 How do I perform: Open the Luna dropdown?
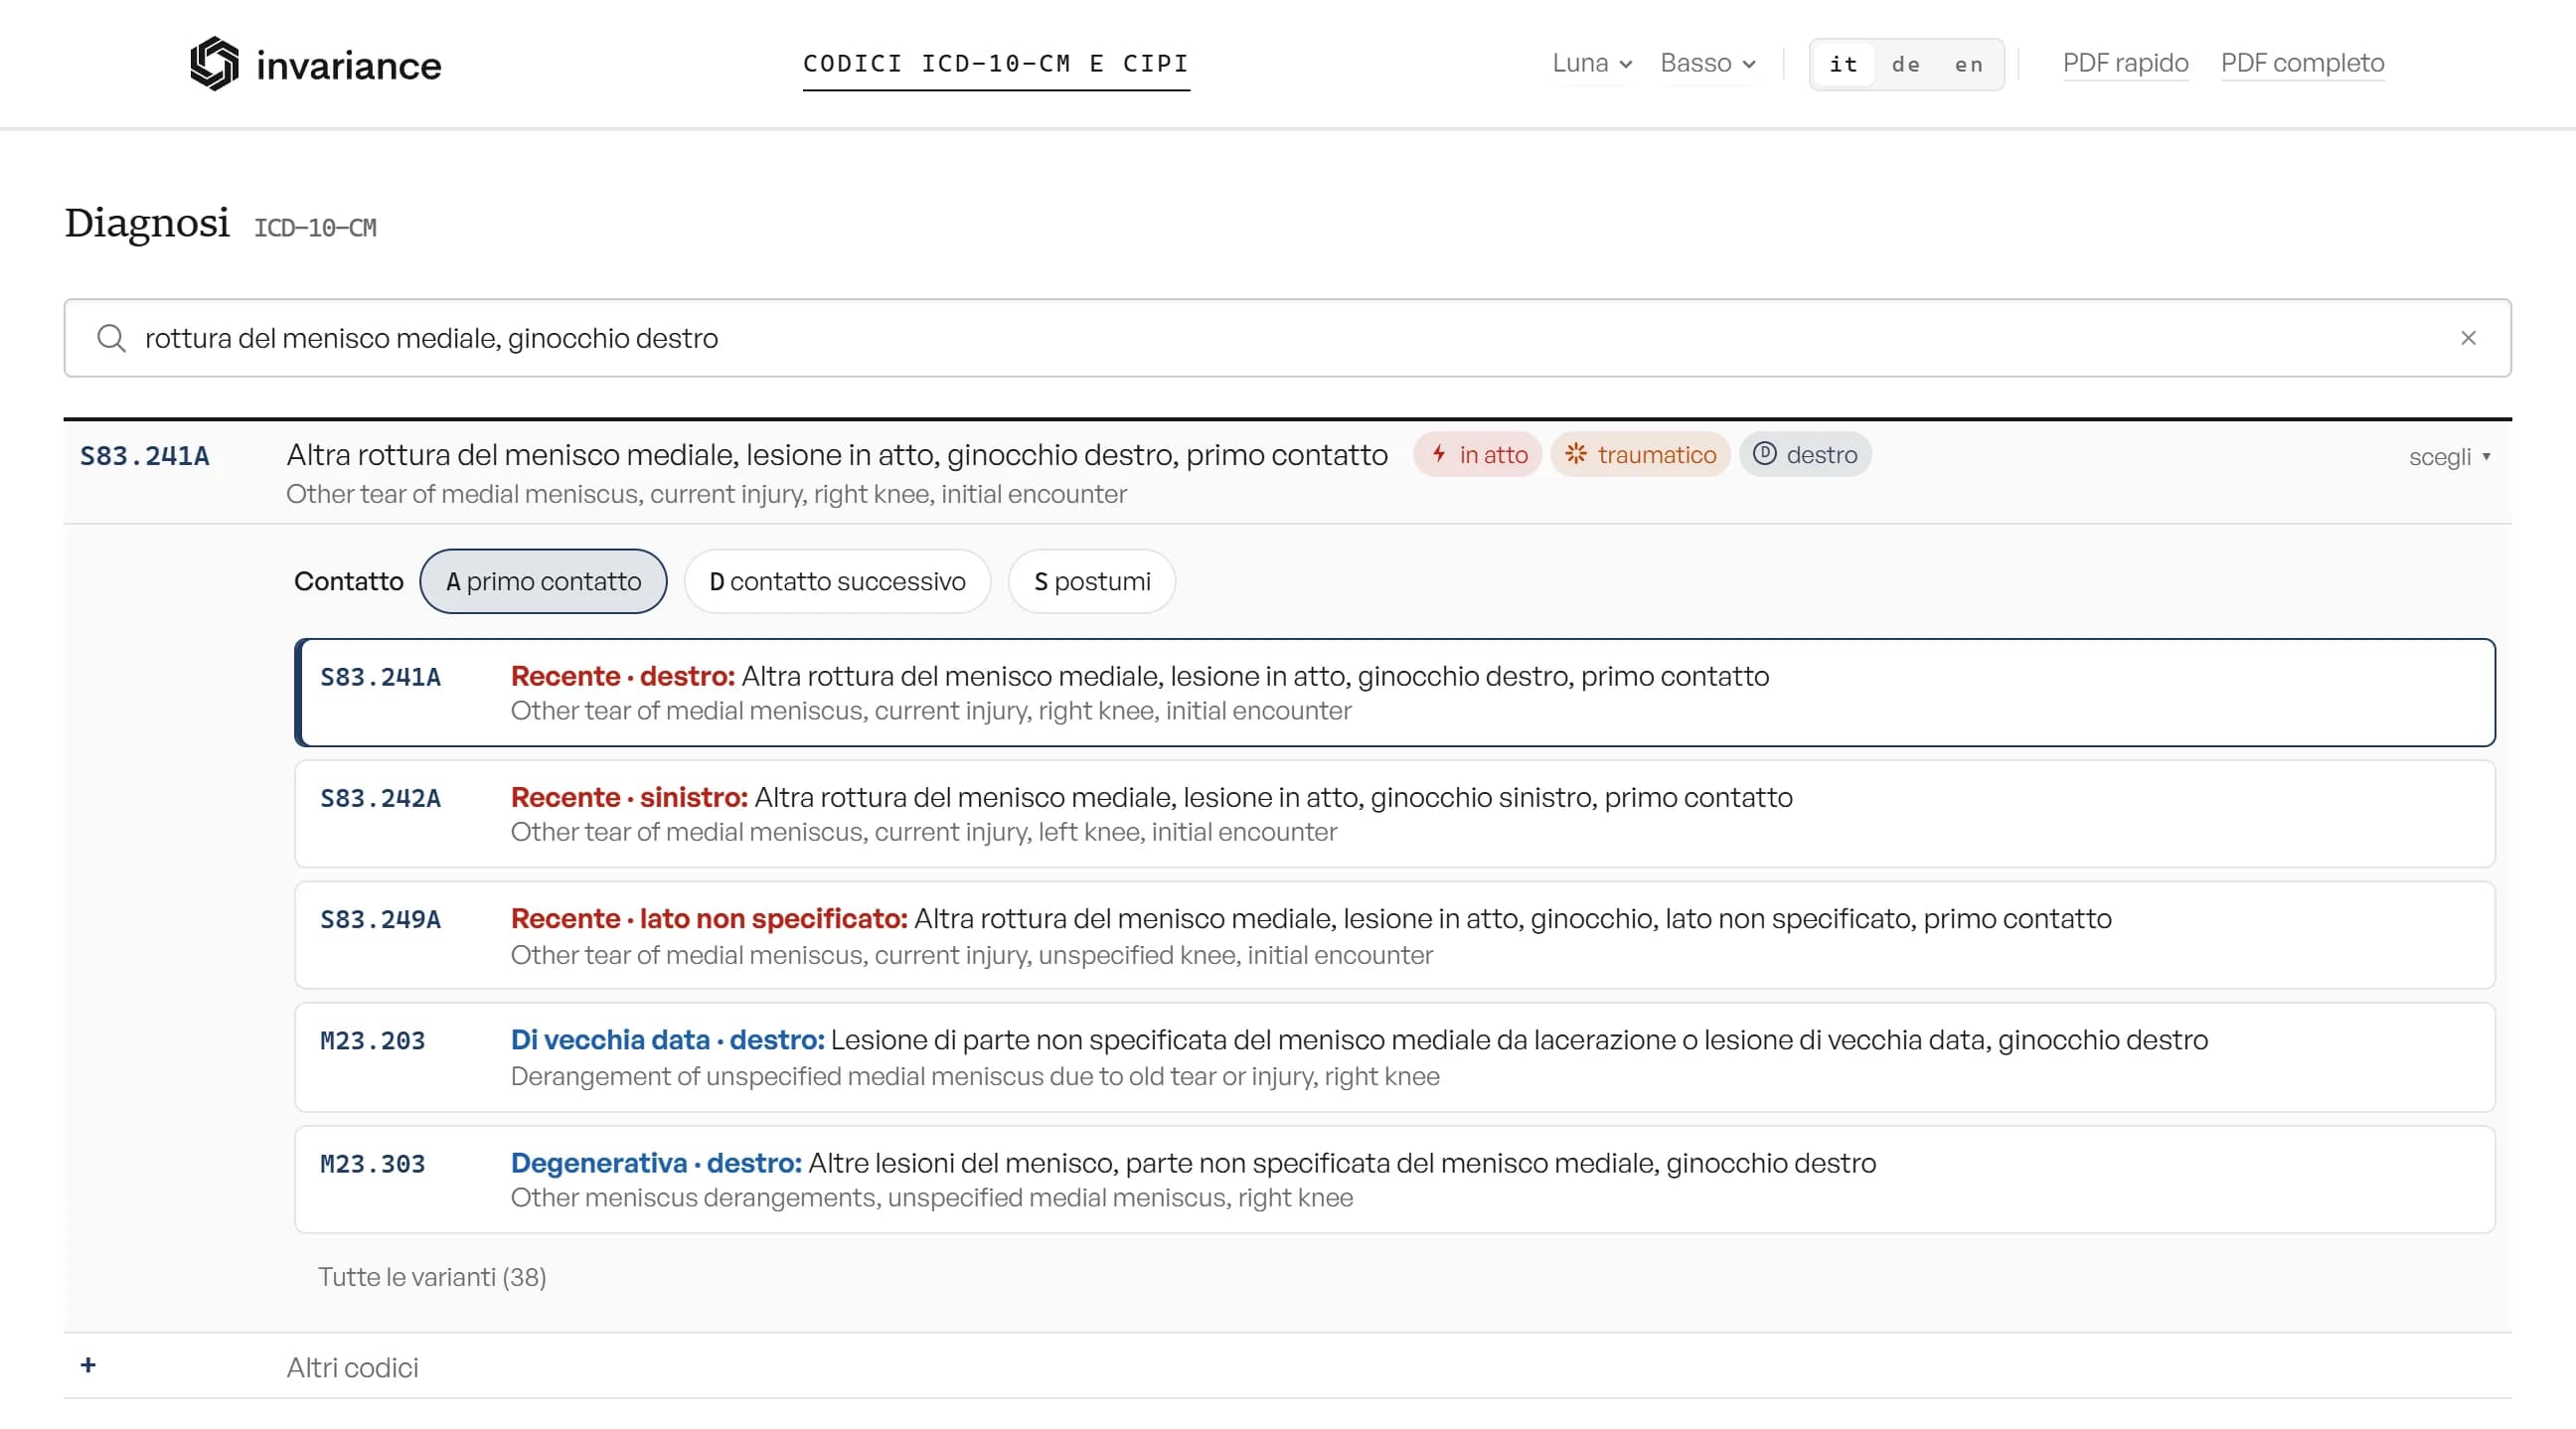coord(1592,63)
